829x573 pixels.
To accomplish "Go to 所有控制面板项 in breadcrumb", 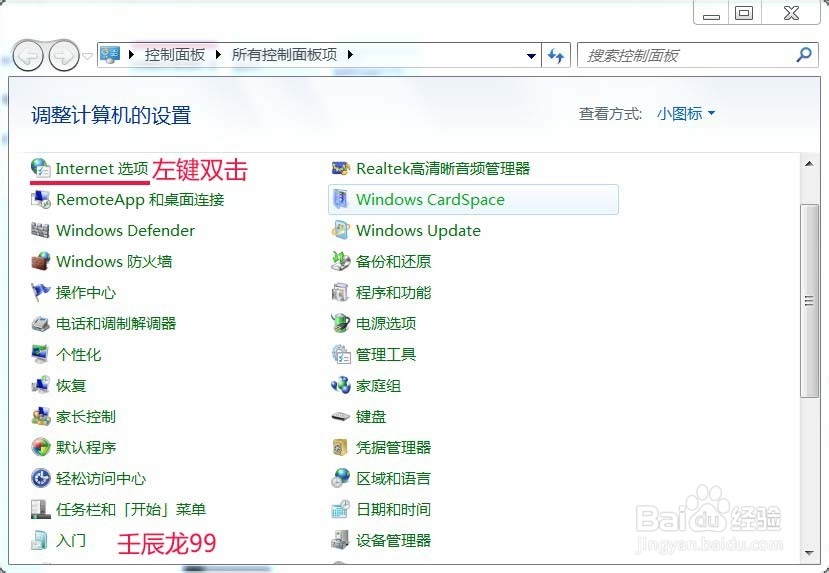I will [284, 54].
